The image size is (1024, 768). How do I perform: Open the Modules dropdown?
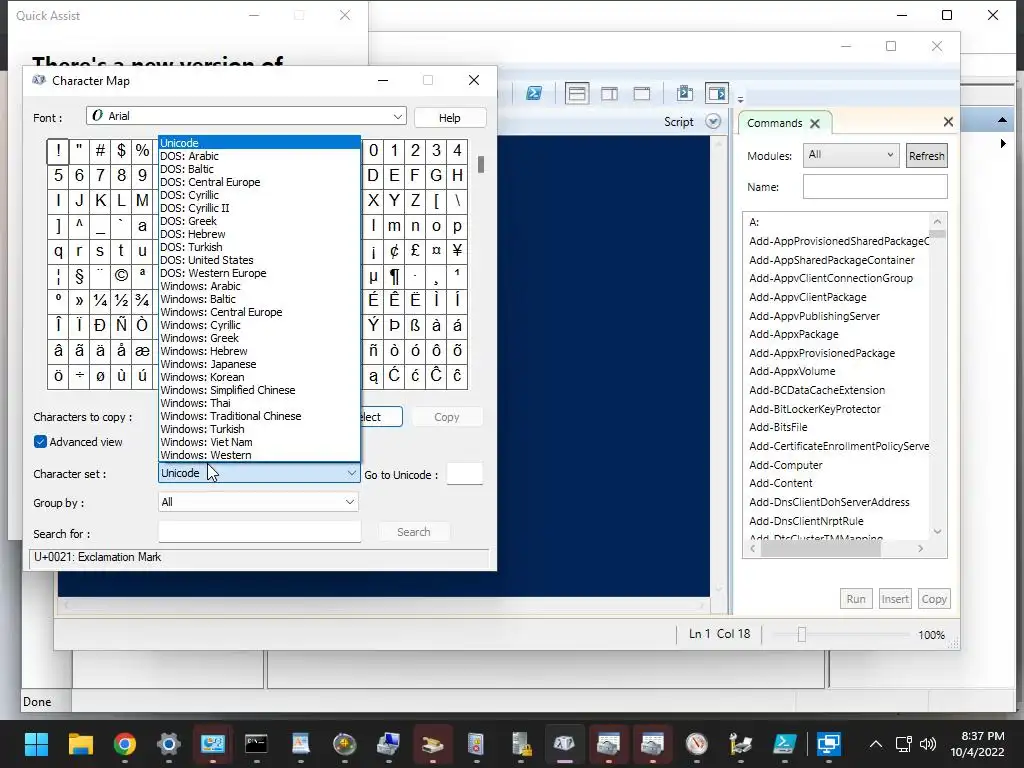pos(851,155)
